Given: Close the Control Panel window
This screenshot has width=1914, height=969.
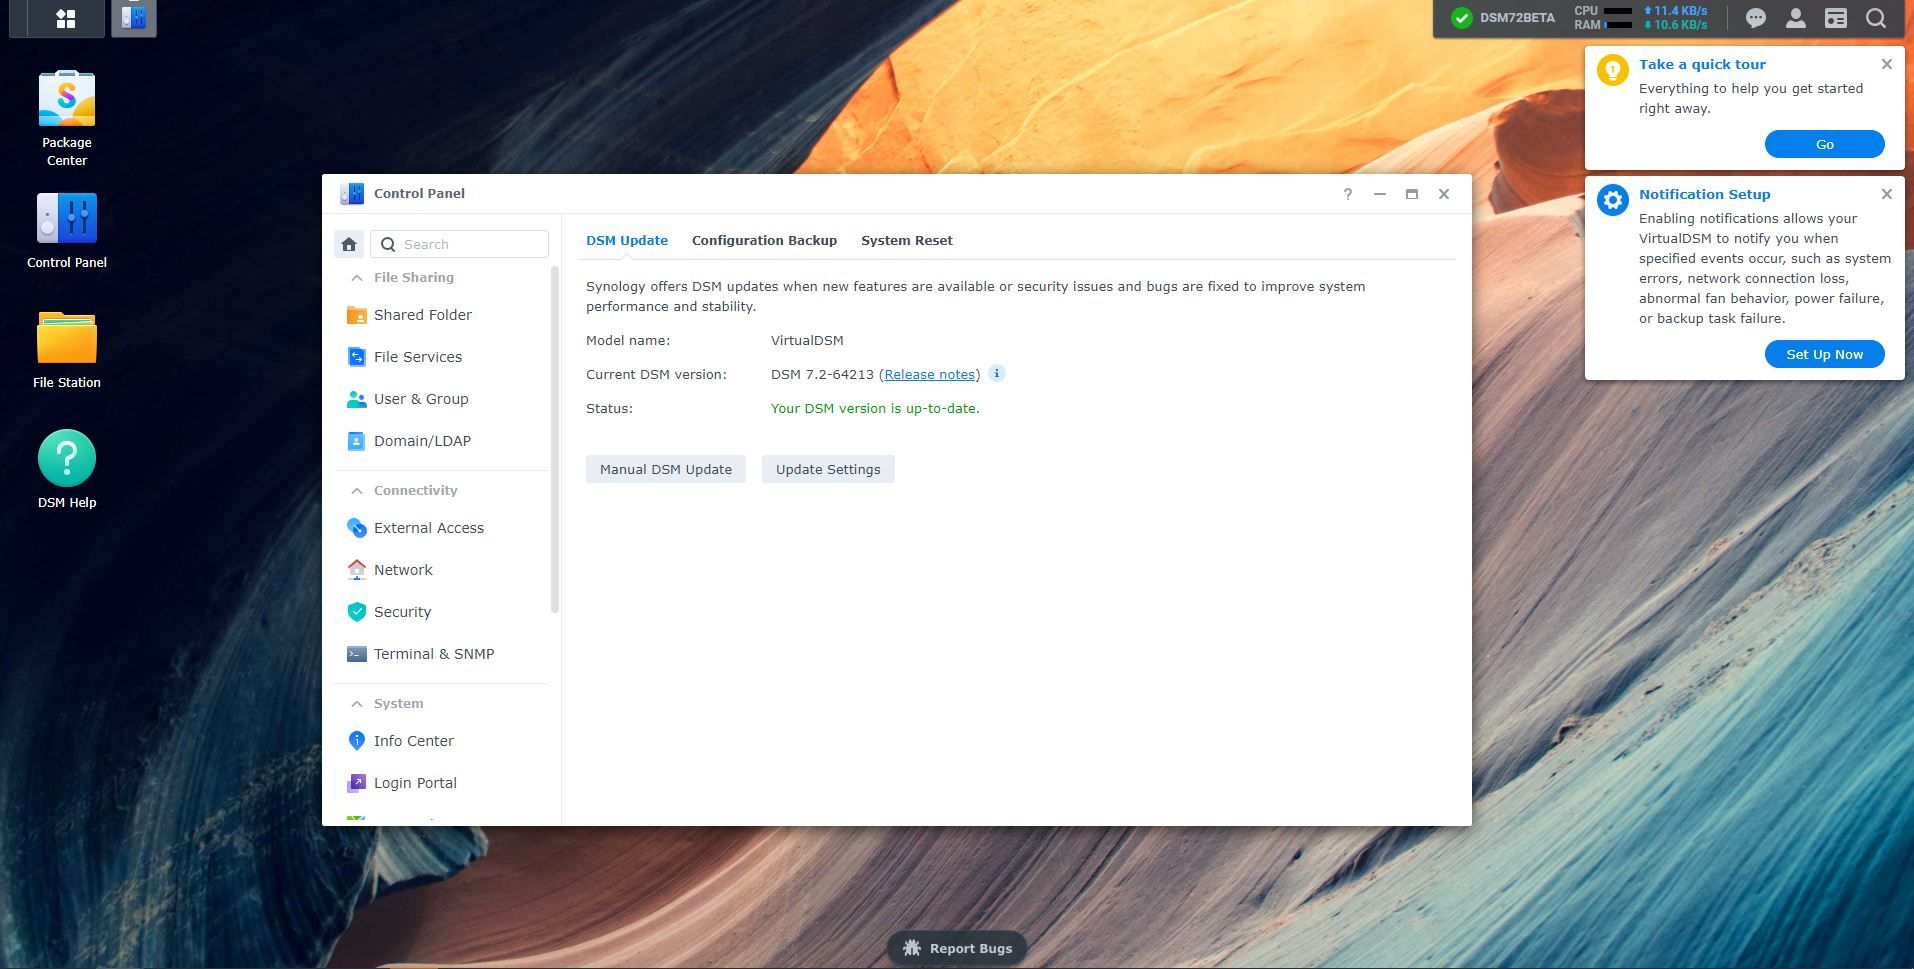Looking at the screenshot, I should point(1443,194).
